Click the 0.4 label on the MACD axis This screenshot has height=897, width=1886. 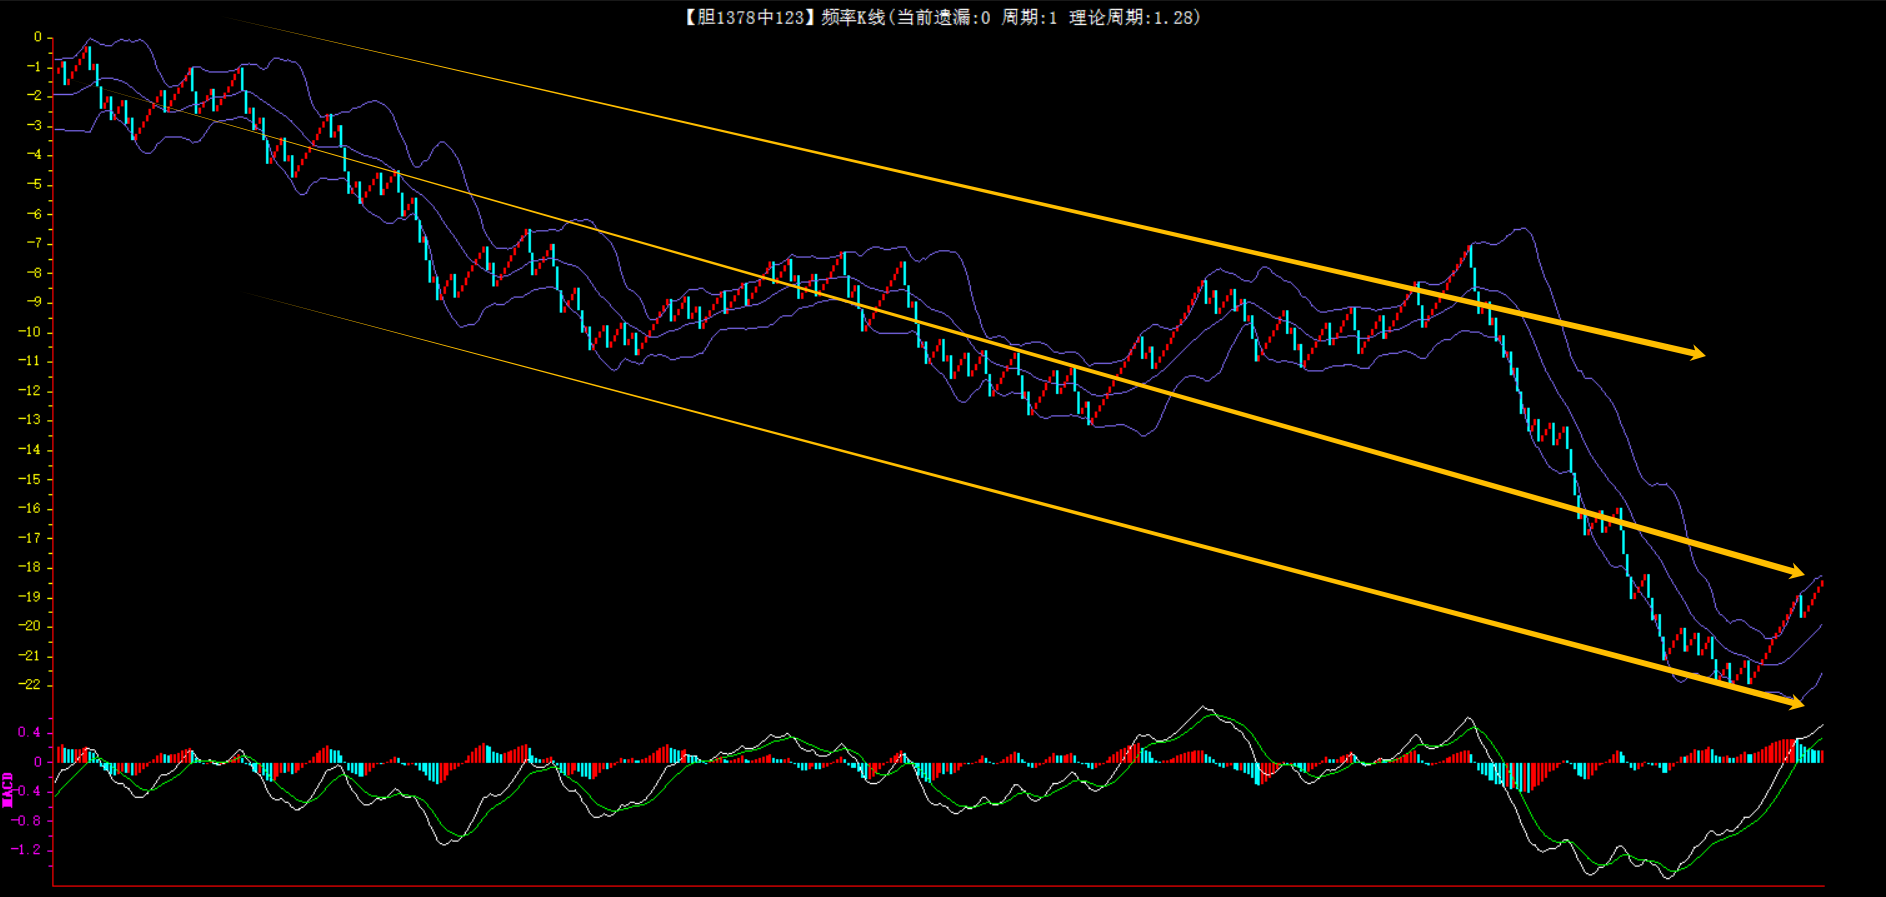coord(29,732)
